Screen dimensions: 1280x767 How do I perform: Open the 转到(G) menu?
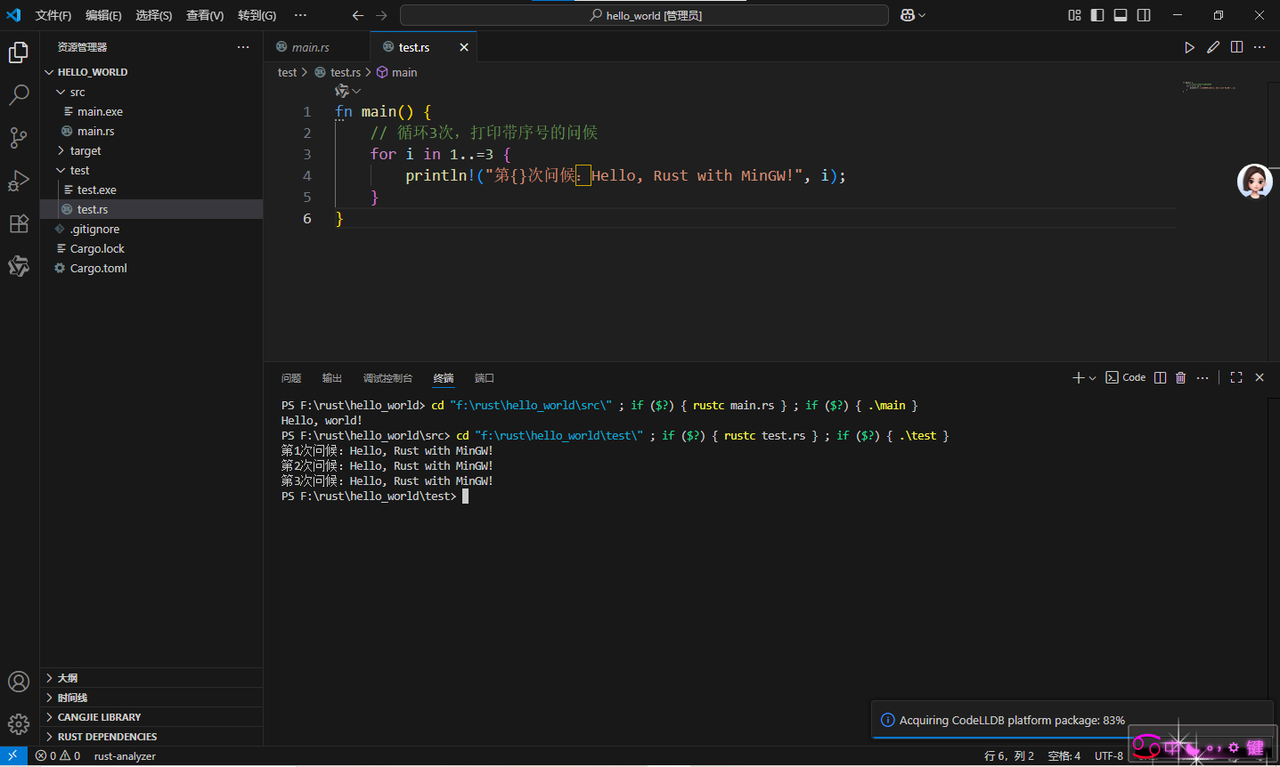[257, 15]
